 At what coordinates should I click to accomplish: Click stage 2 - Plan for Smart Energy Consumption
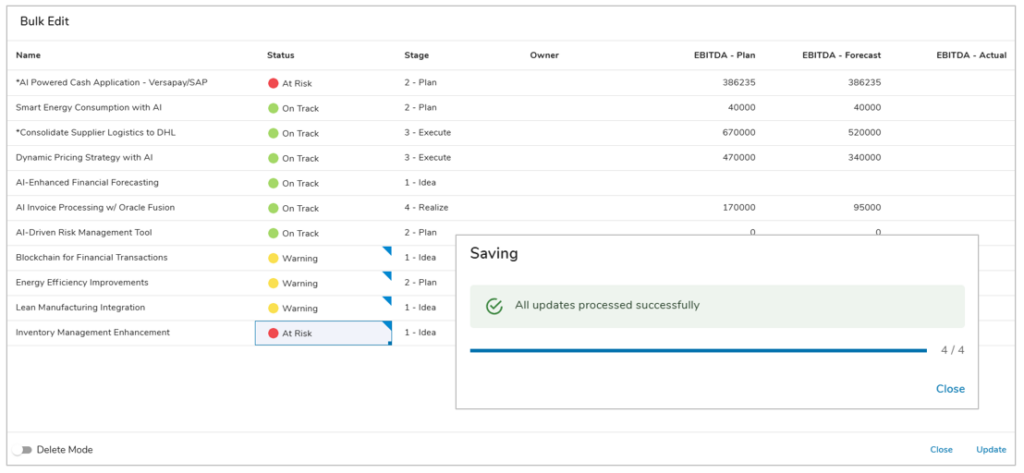[x=421, y=107]
